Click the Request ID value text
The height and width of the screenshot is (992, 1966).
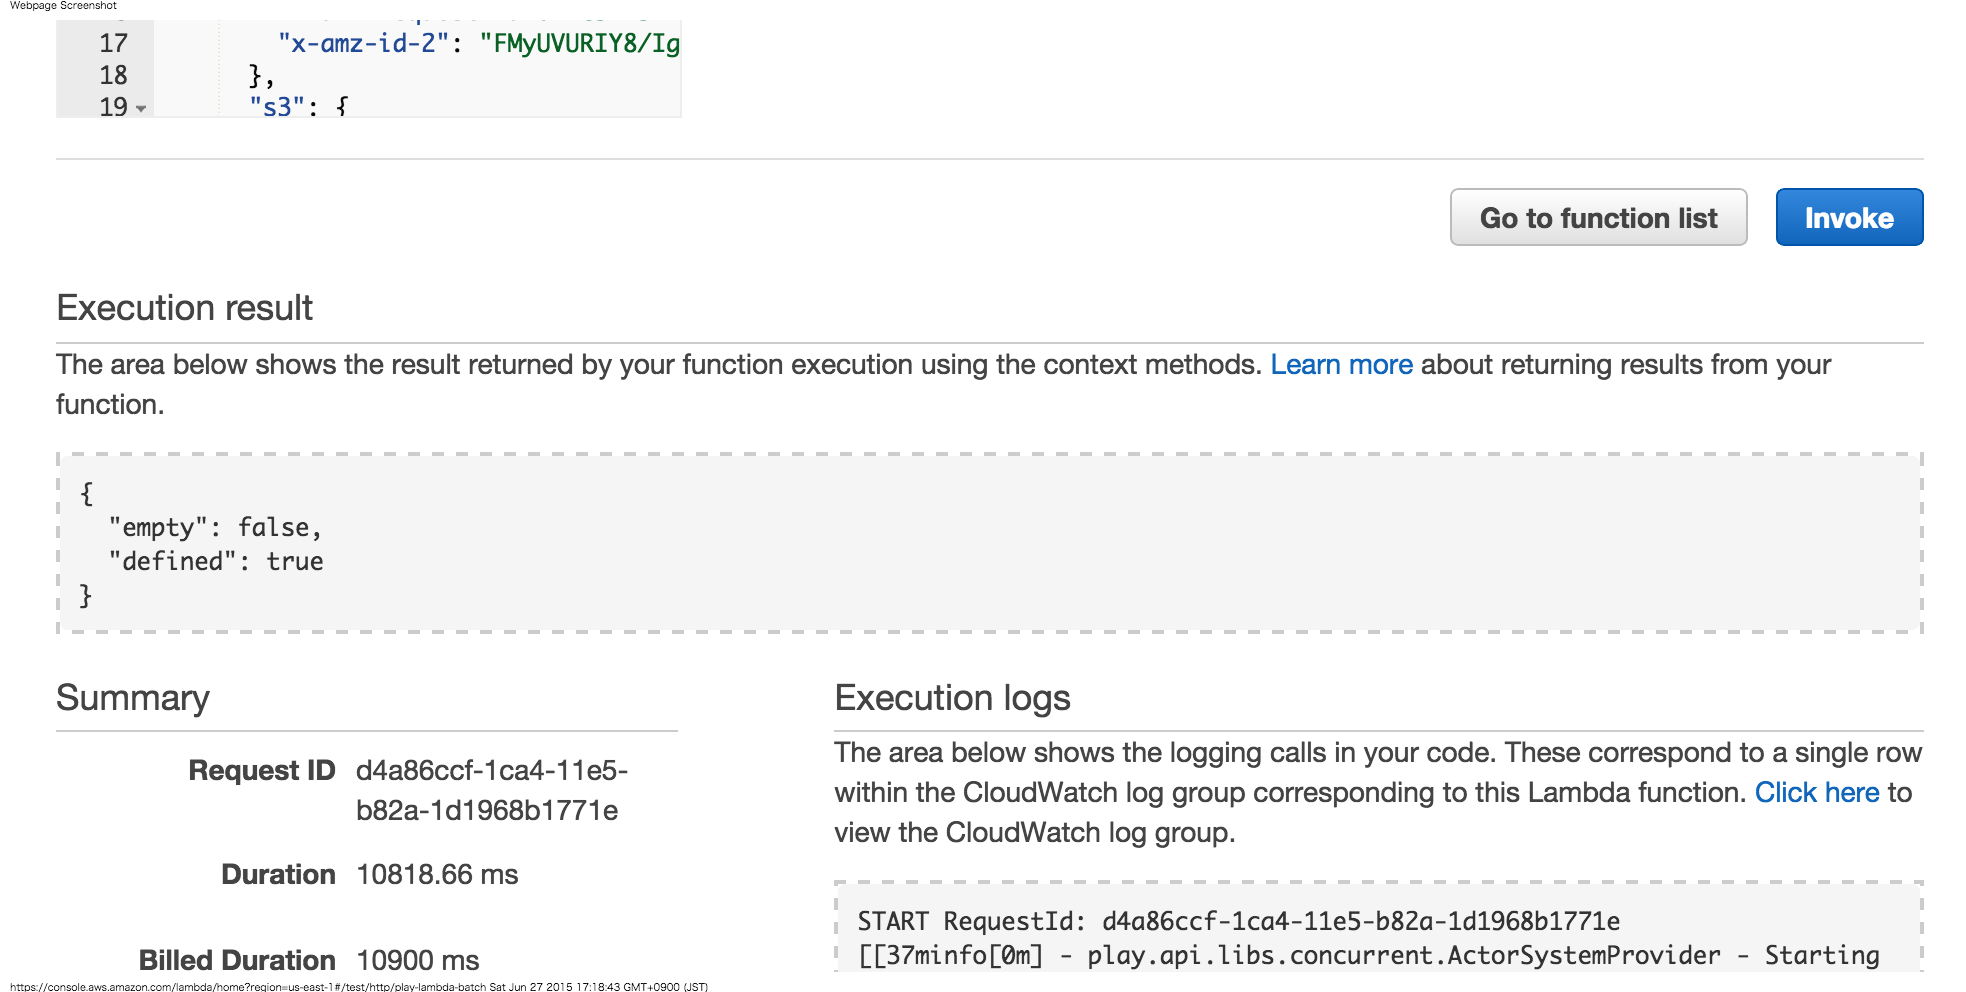(491, 790)
